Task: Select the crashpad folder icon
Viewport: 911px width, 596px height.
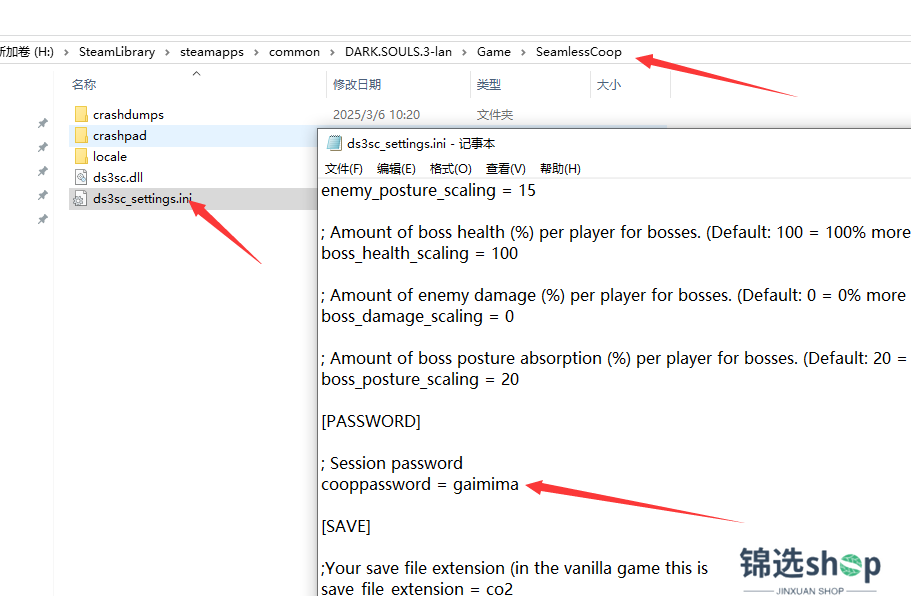Action: click(x=81, y=135)
